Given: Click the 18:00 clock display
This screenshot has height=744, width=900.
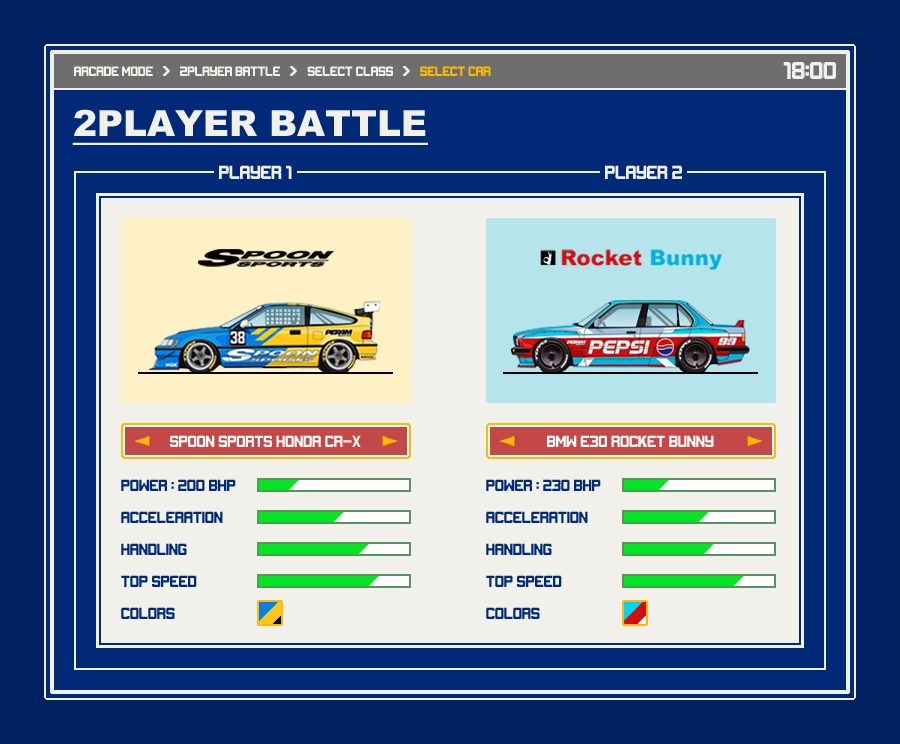Looking at the screenshot, I should tap(810, 71).
